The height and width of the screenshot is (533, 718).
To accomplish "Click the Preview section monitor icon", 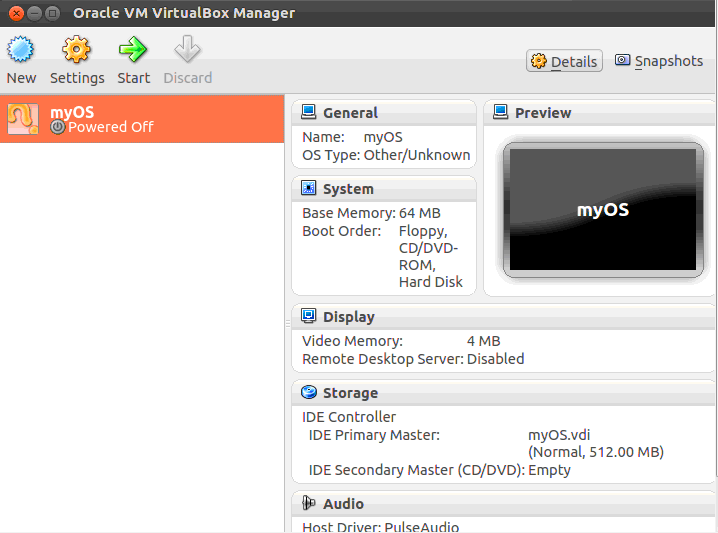I will [500, 112].
